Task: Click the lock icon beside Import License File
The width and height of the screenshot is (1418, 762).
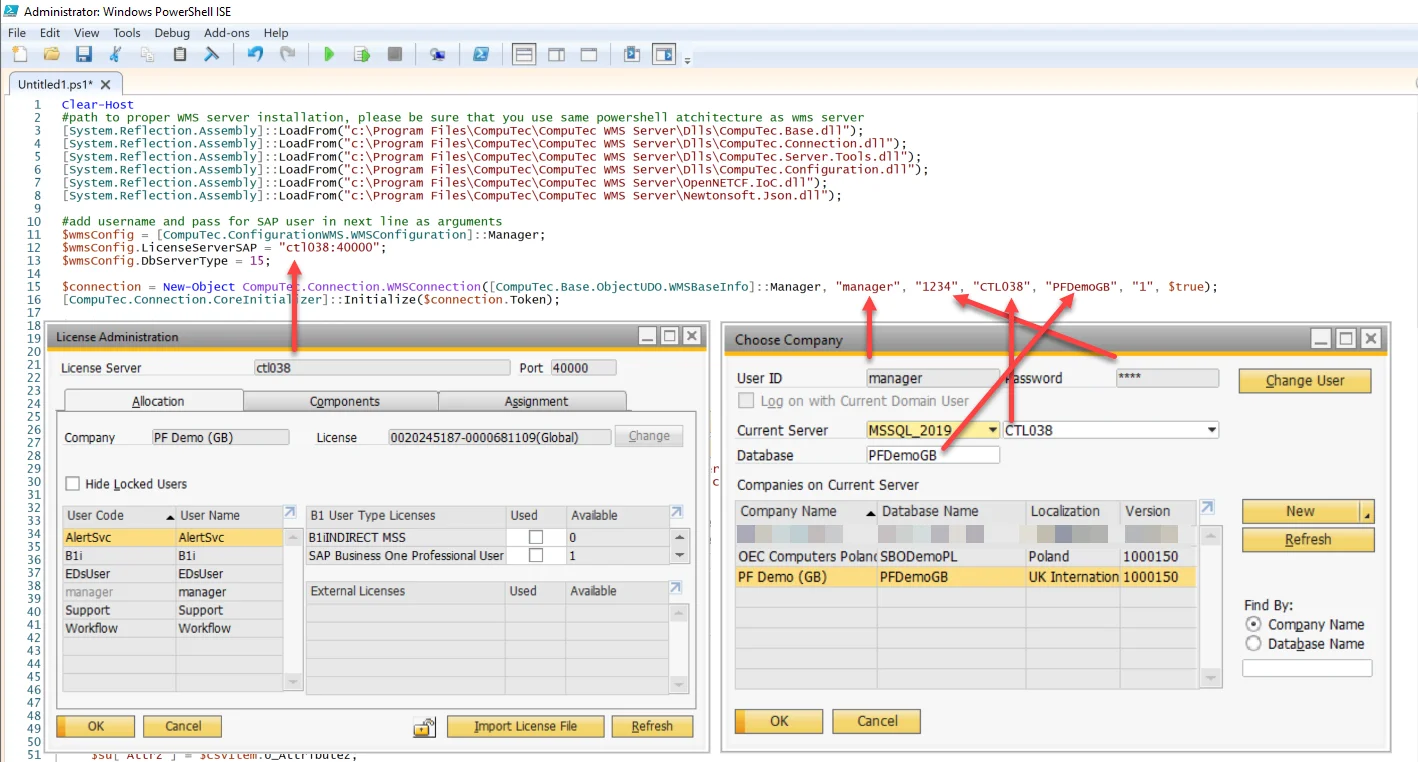Action: (x=424, y=727)
